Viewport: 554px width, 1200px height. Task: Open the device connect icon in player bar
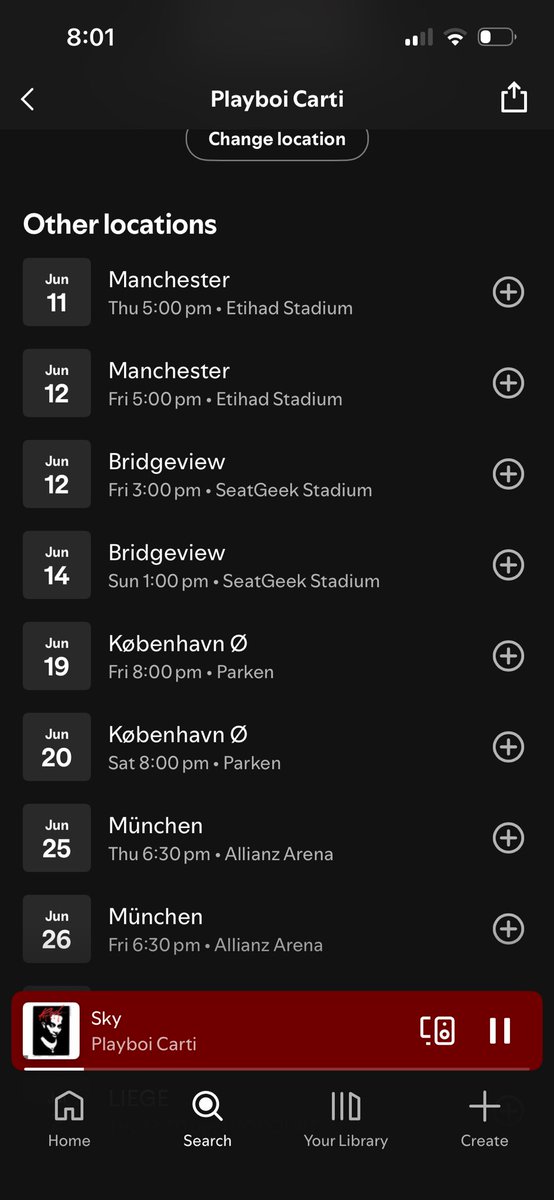[437, 1030]
